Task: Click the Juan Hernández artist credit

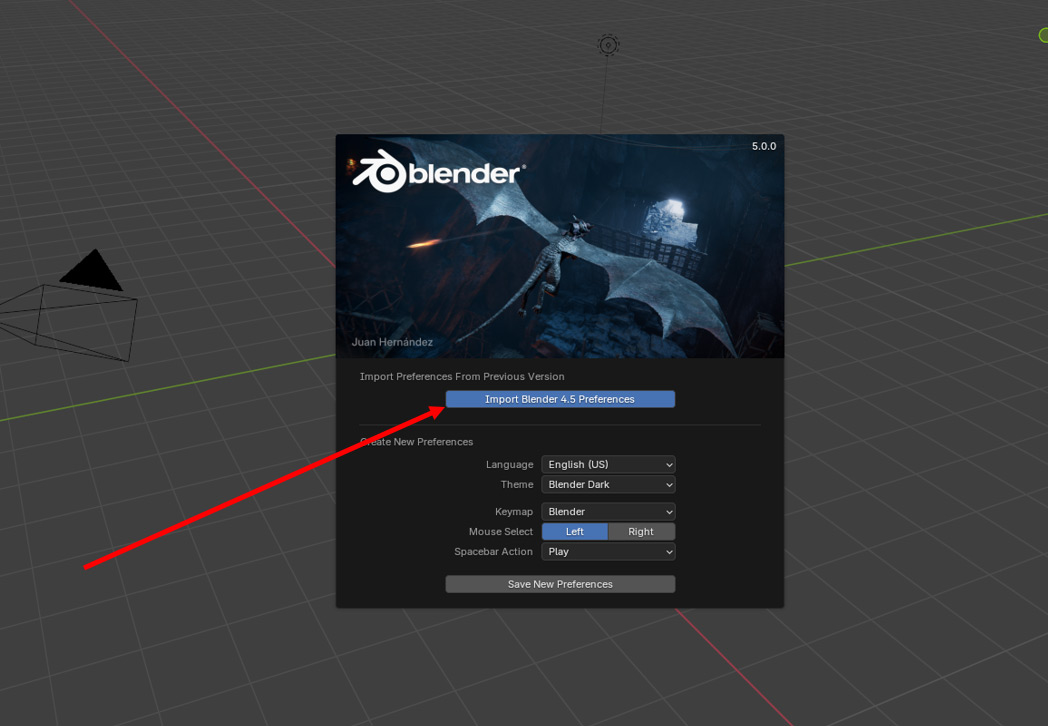Action: (x=392, y=342)
